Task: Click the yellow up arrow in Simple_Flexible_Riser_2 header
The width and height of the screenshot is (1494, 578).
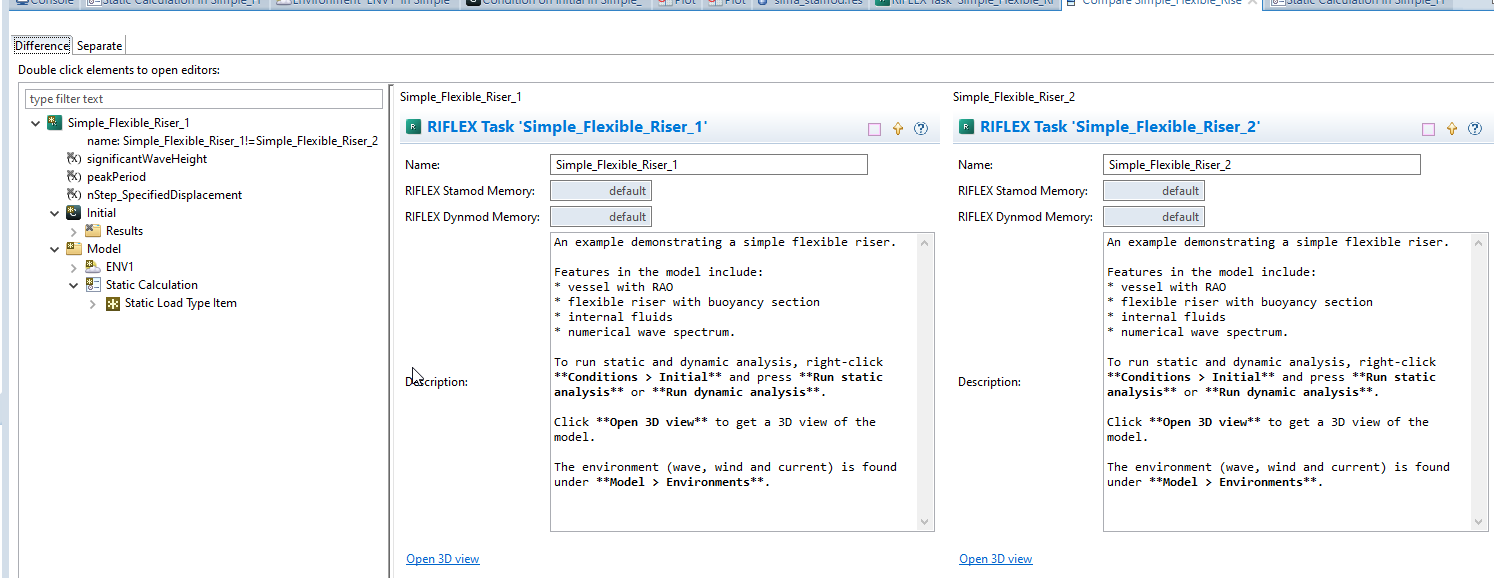Action: 1451,128
